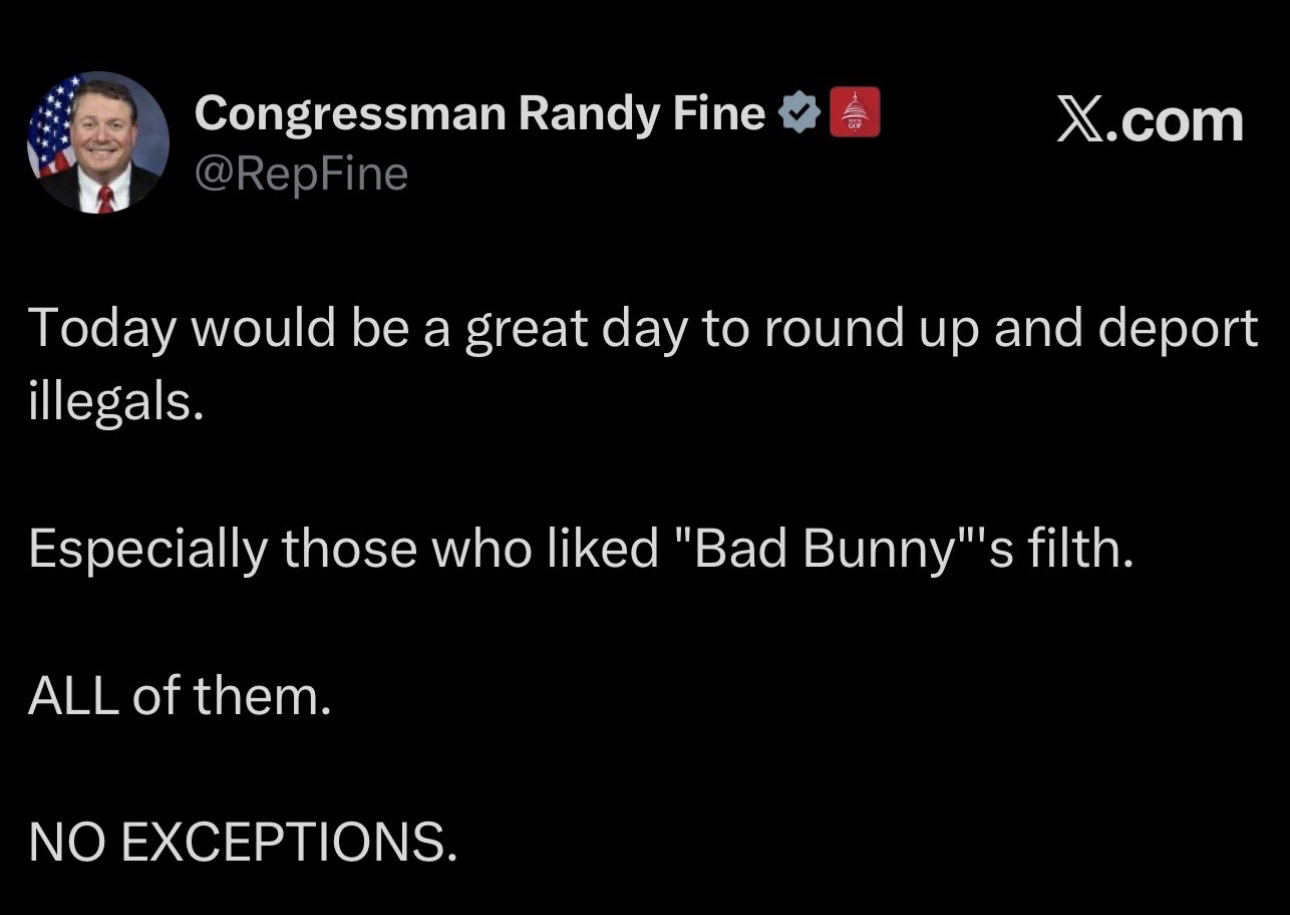
Task: Click the "ALL of them." line
Action: 179,696
